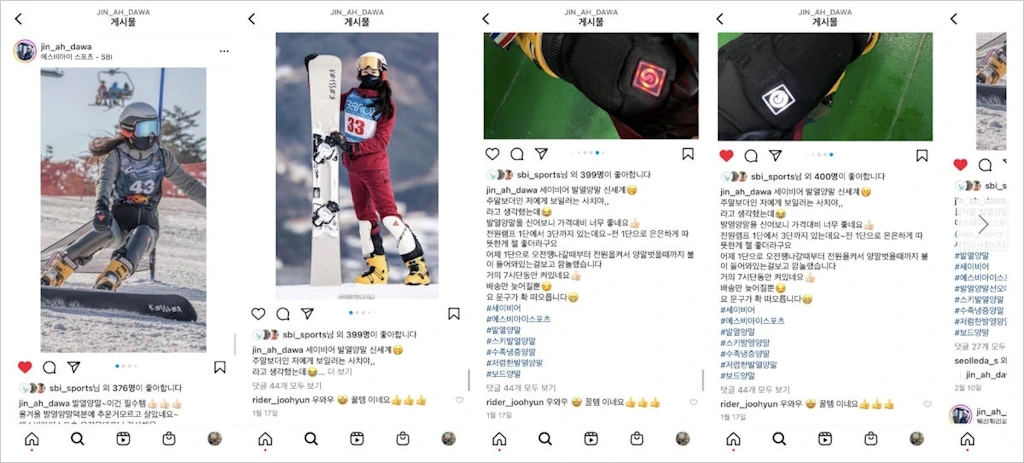Open the three-dots options menu beside jin_ah_dawa

tap(224, 51)
